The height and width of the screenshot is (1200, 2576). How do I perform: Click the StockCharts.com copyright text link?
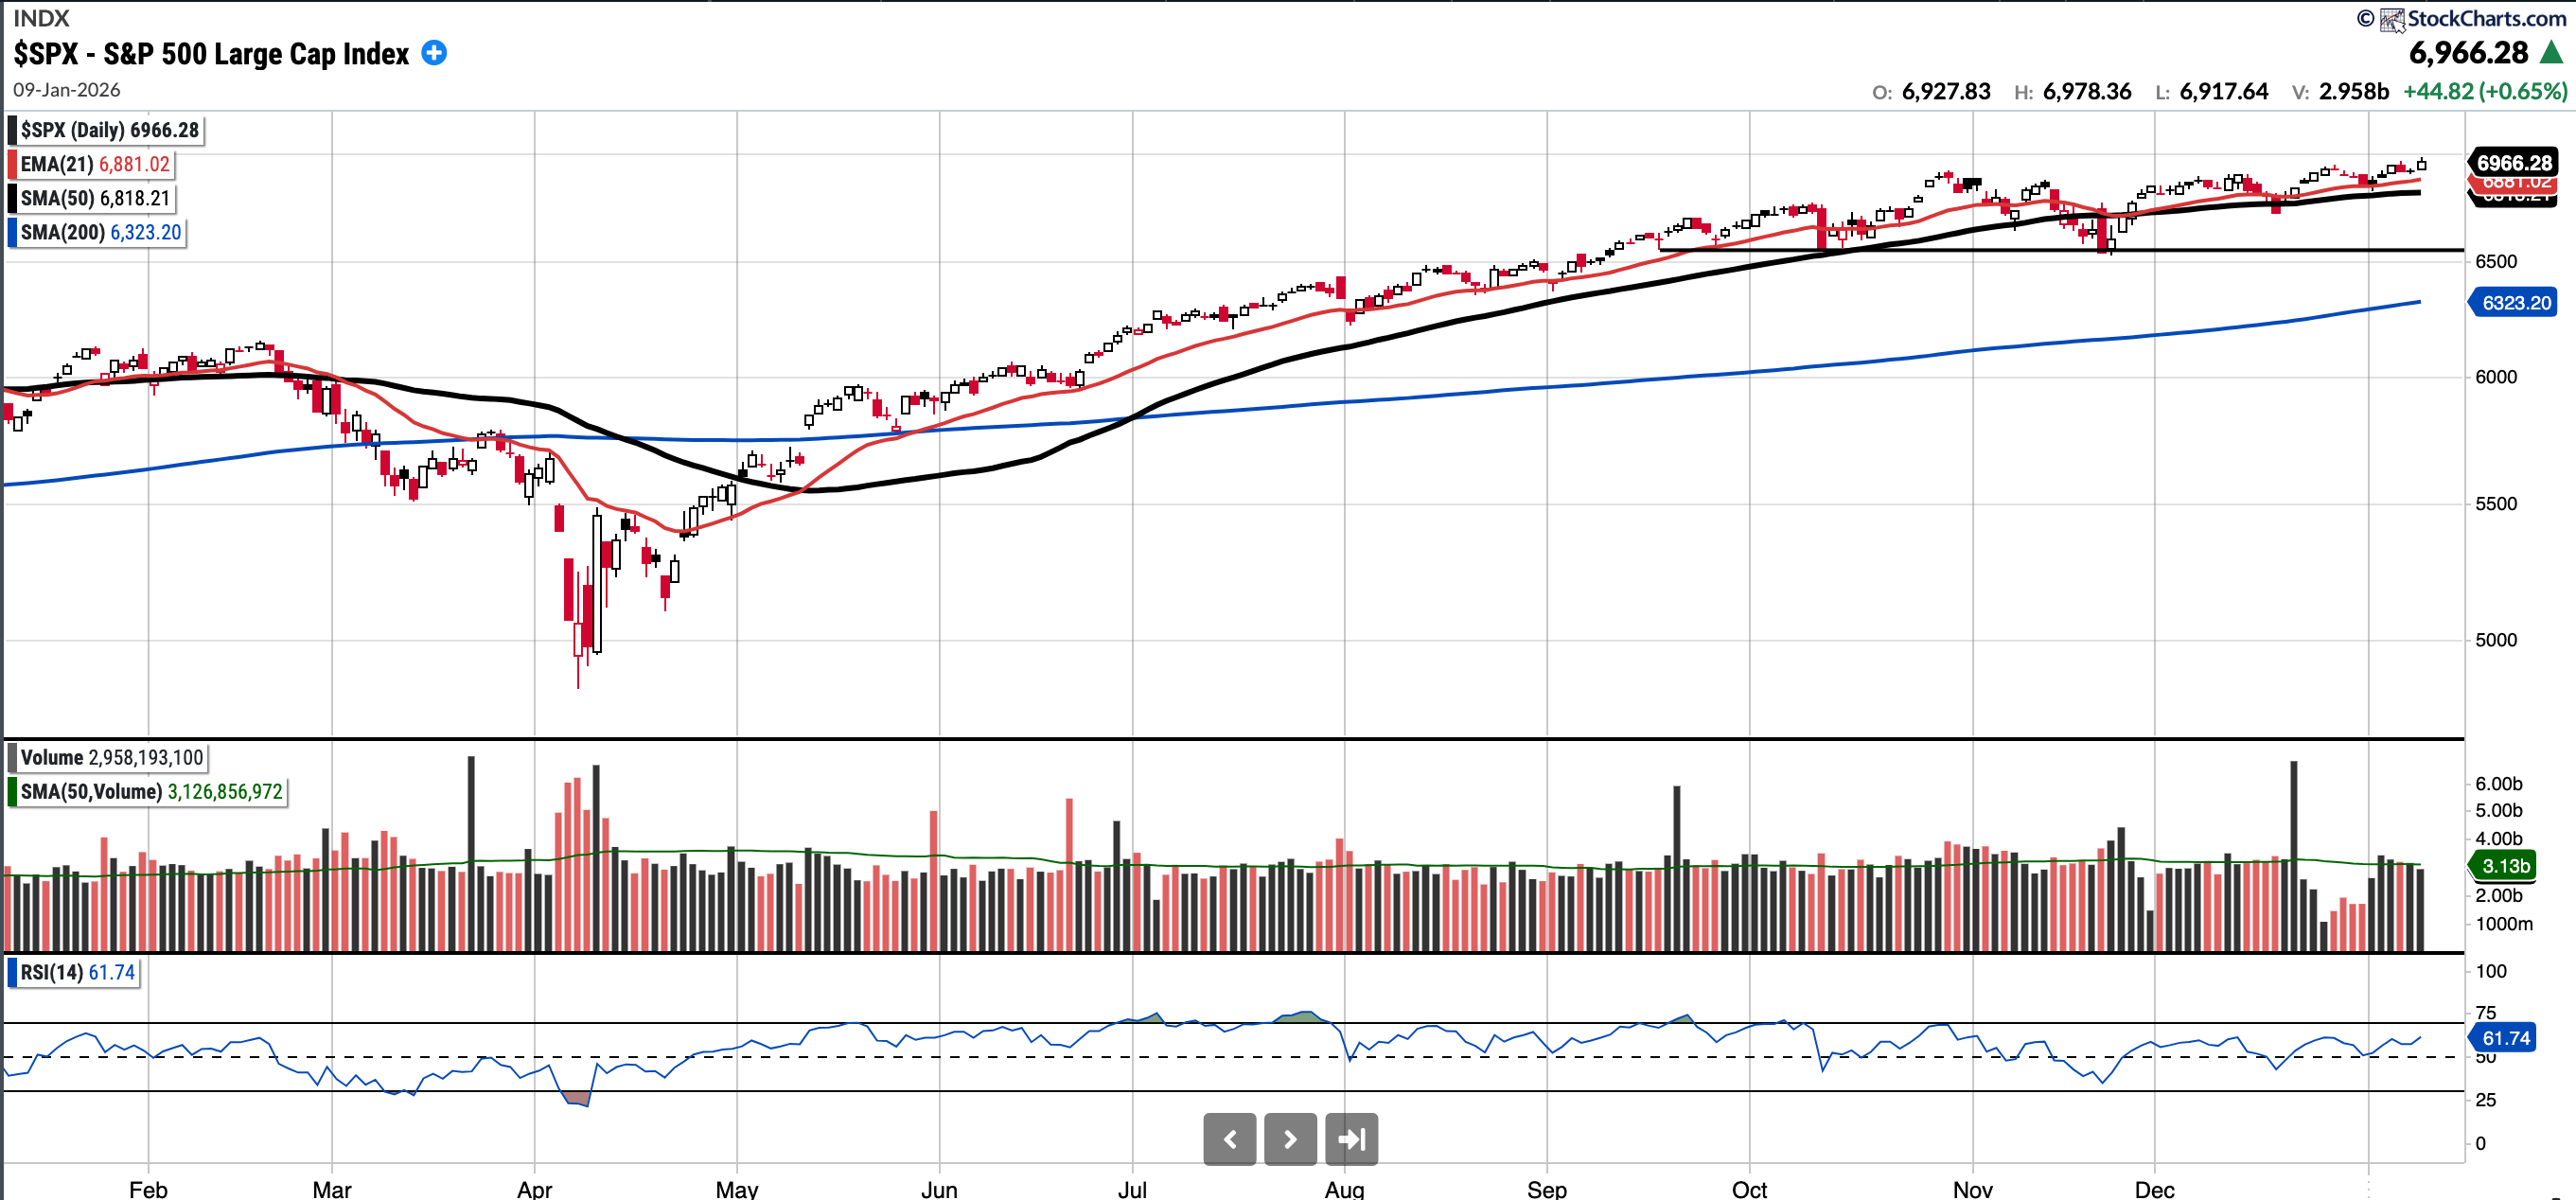[2486, 19]
